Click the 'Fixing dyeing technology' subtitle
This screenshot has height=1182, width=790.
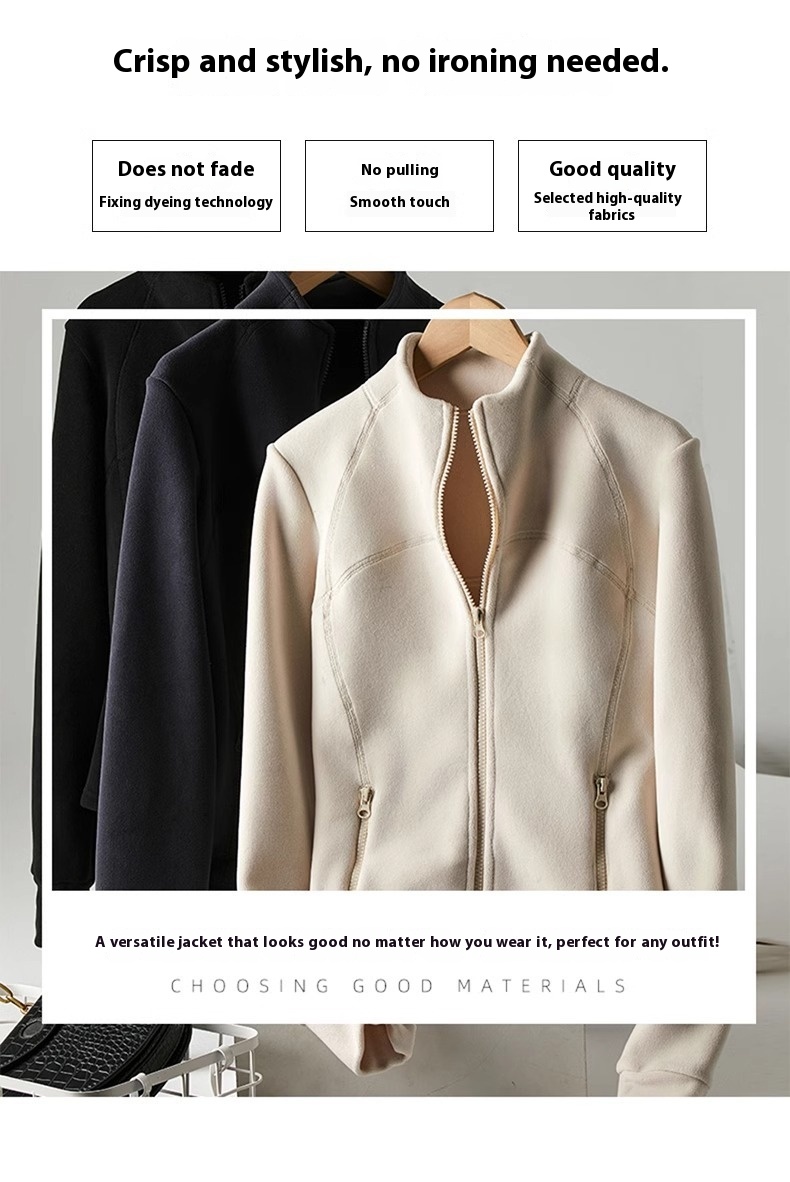pyautogui.click(x=185, y=202)
